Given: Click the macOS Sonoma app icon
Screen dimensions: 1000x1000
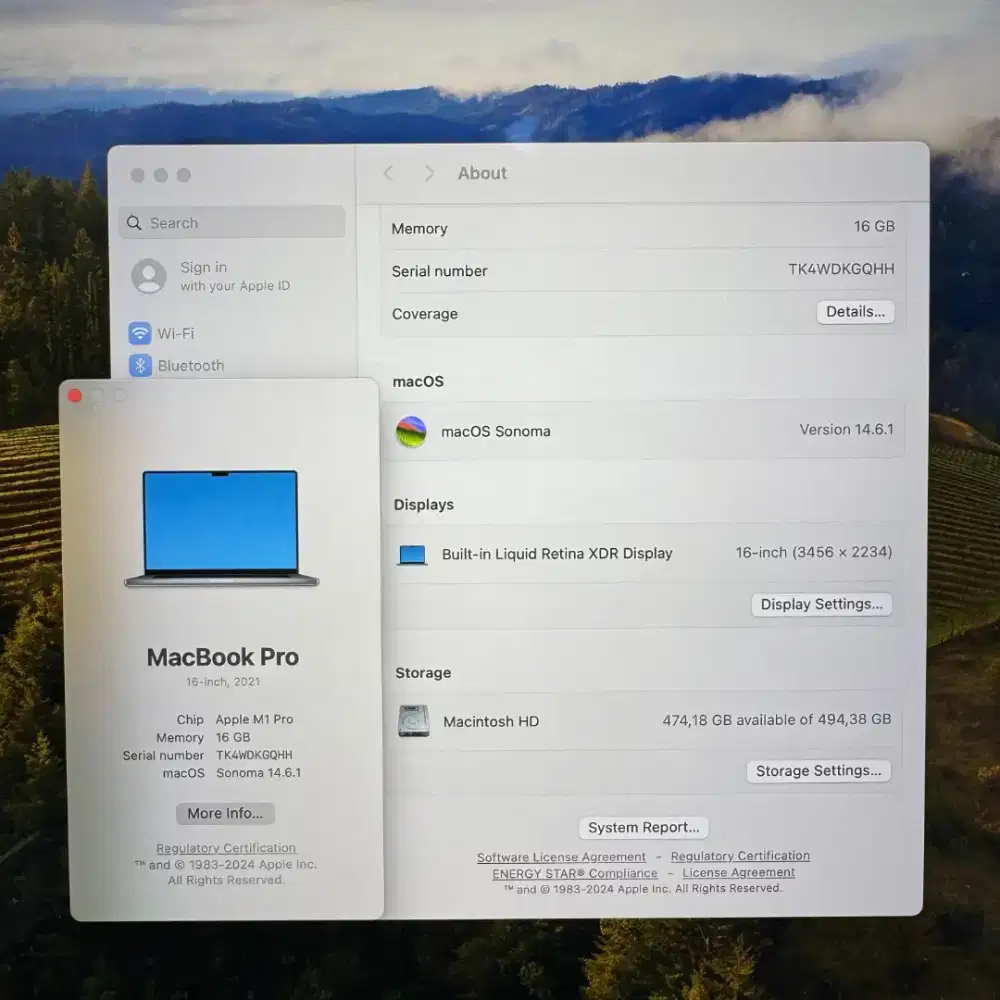Looking at the screenshot, I should tap(412, 431).
